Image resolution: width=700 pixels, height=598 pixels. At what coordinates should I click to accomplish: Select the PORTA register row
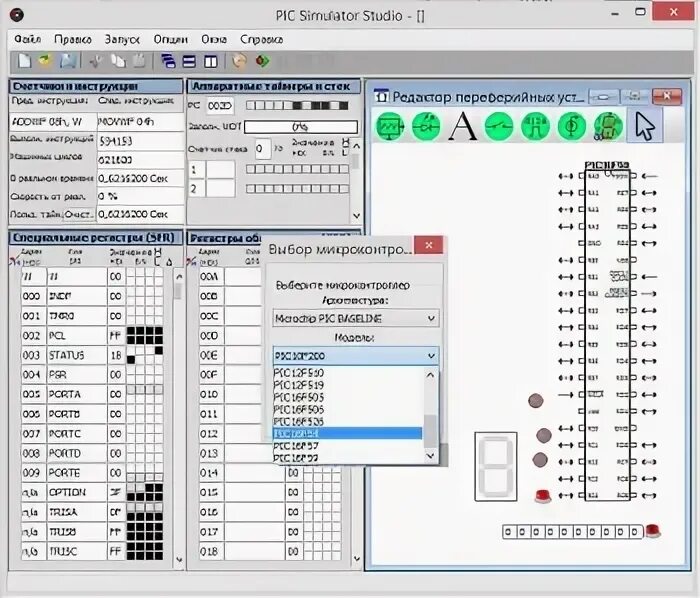coord(92,395)
